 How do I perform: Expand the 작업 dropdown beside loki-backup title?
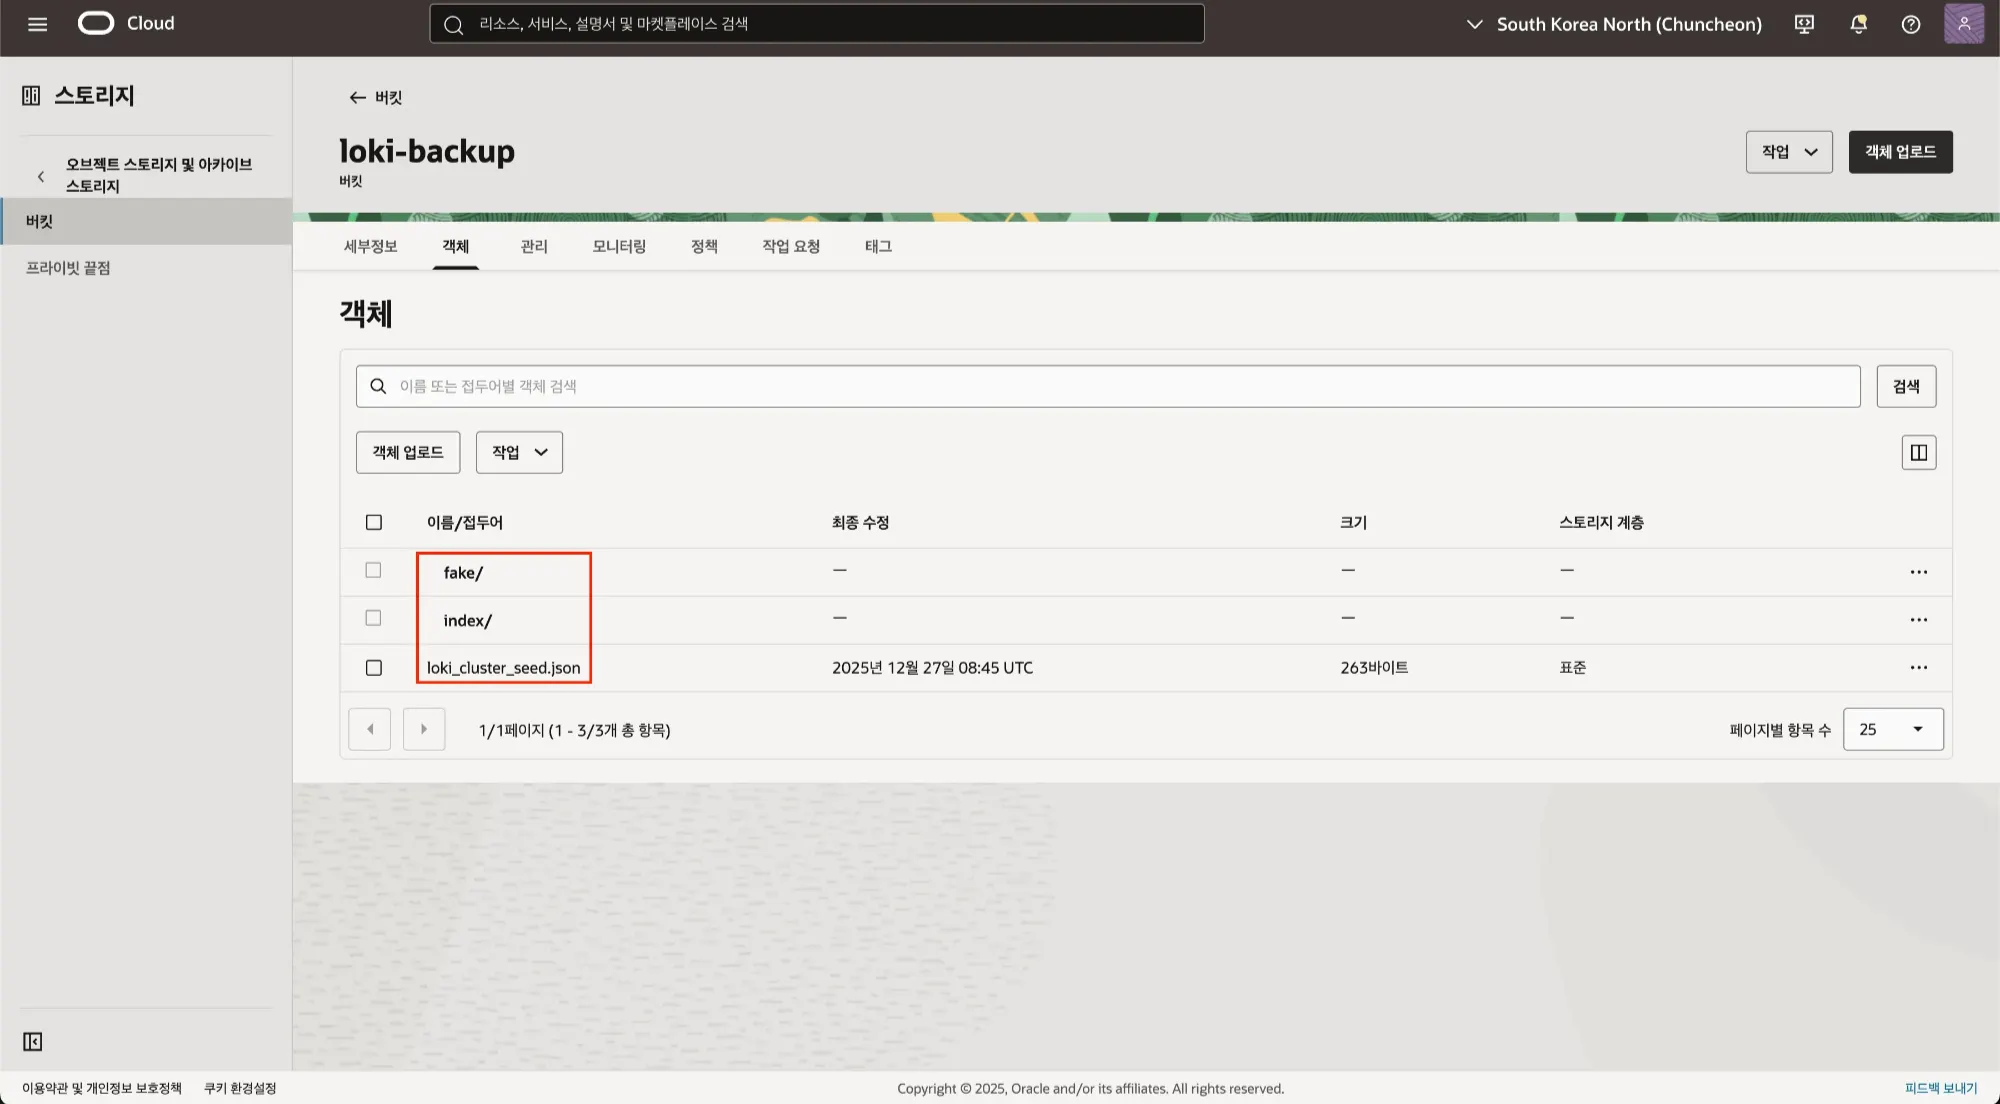click(1788, 152)
